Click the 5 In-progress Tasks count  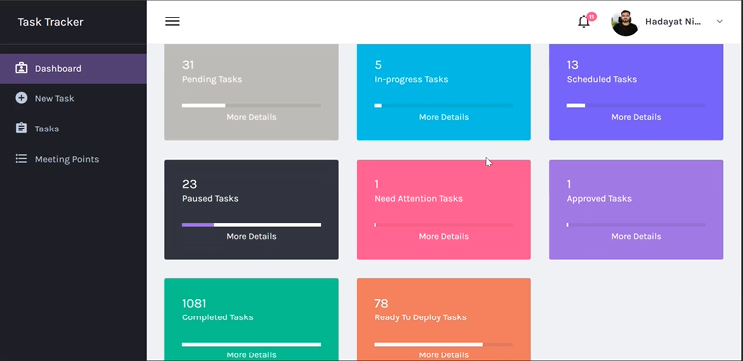click(378, 65)
